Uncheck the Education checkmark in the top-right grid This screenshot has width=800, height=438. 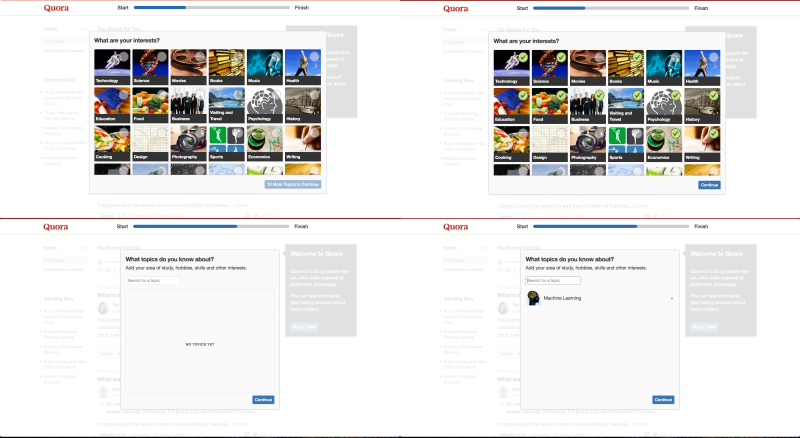point(523,95)
